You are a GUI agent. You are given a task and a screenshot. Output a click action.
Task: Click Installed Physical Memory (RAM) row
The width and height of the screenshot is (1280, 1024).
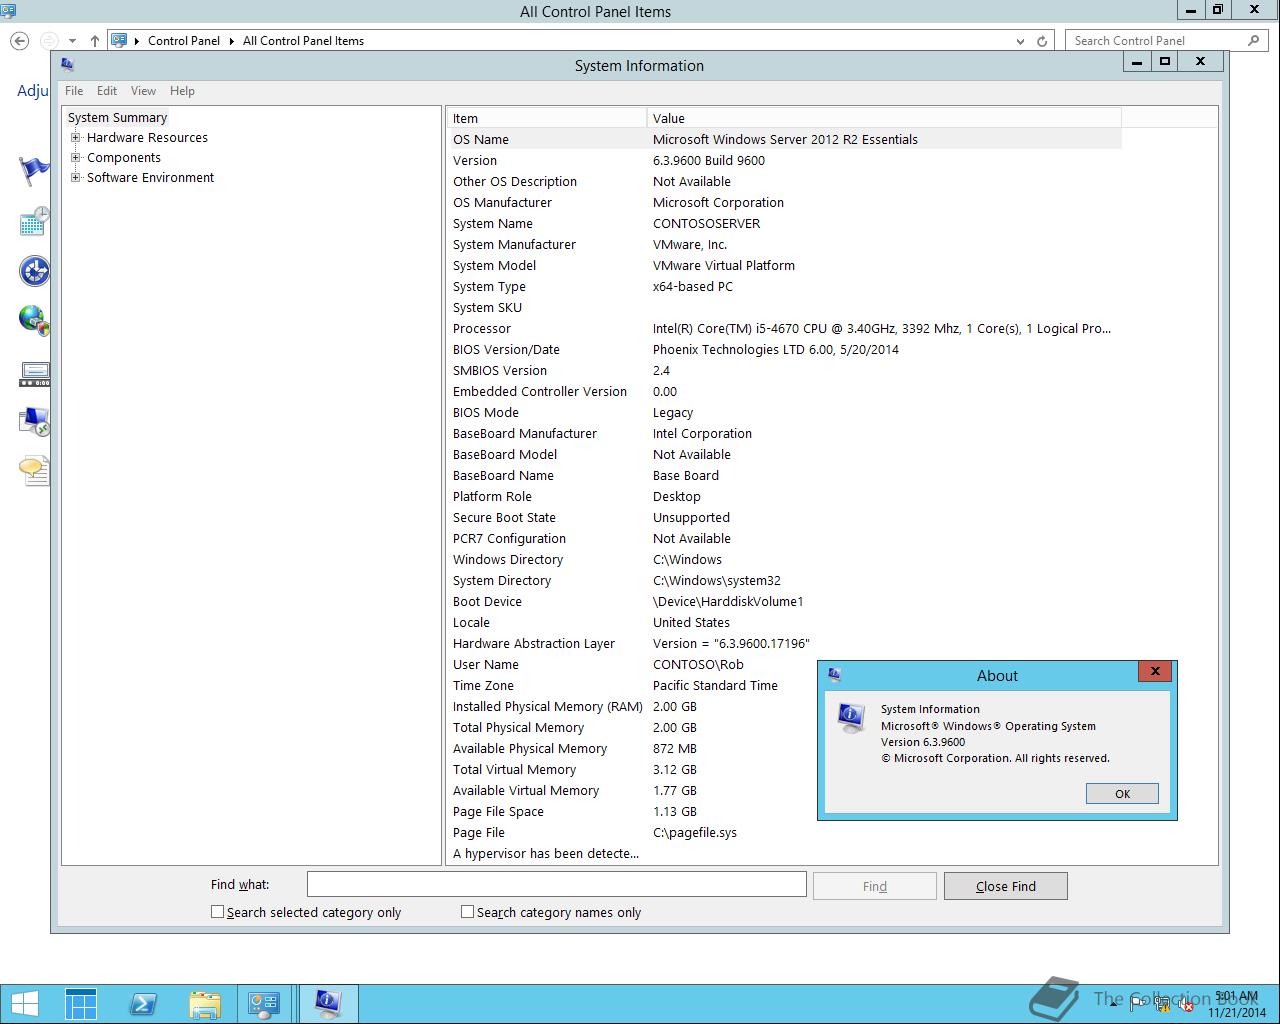pos(784,707)
